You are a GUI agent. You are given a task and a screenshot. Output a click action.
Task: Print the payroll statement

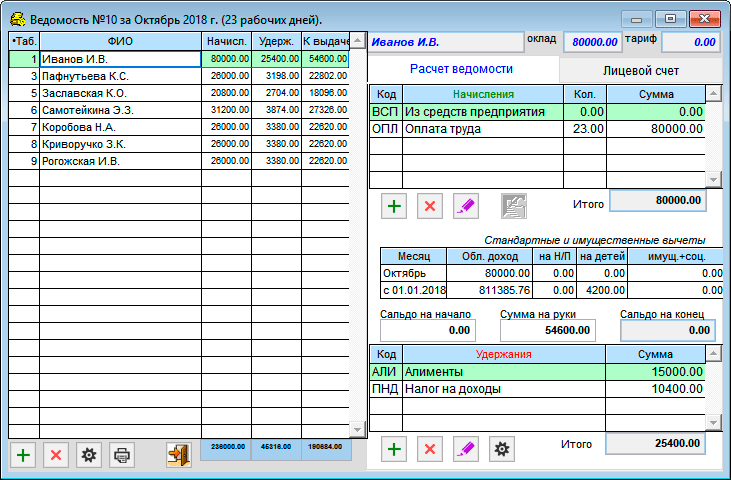tap(122, 455)
